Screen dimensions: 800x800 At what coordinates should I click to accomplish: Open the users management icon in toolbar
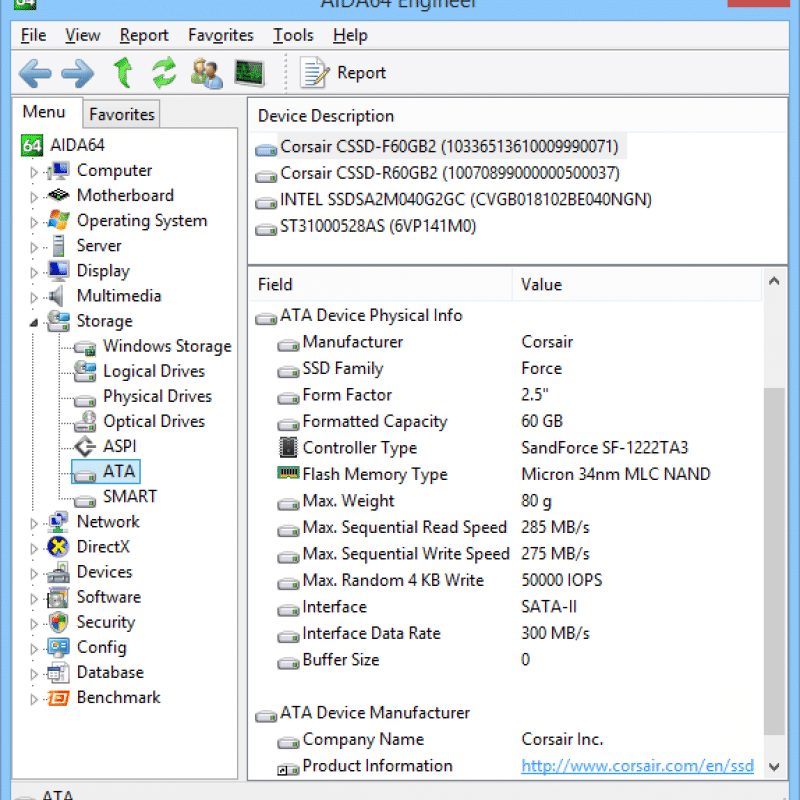(x=206, y=73)
